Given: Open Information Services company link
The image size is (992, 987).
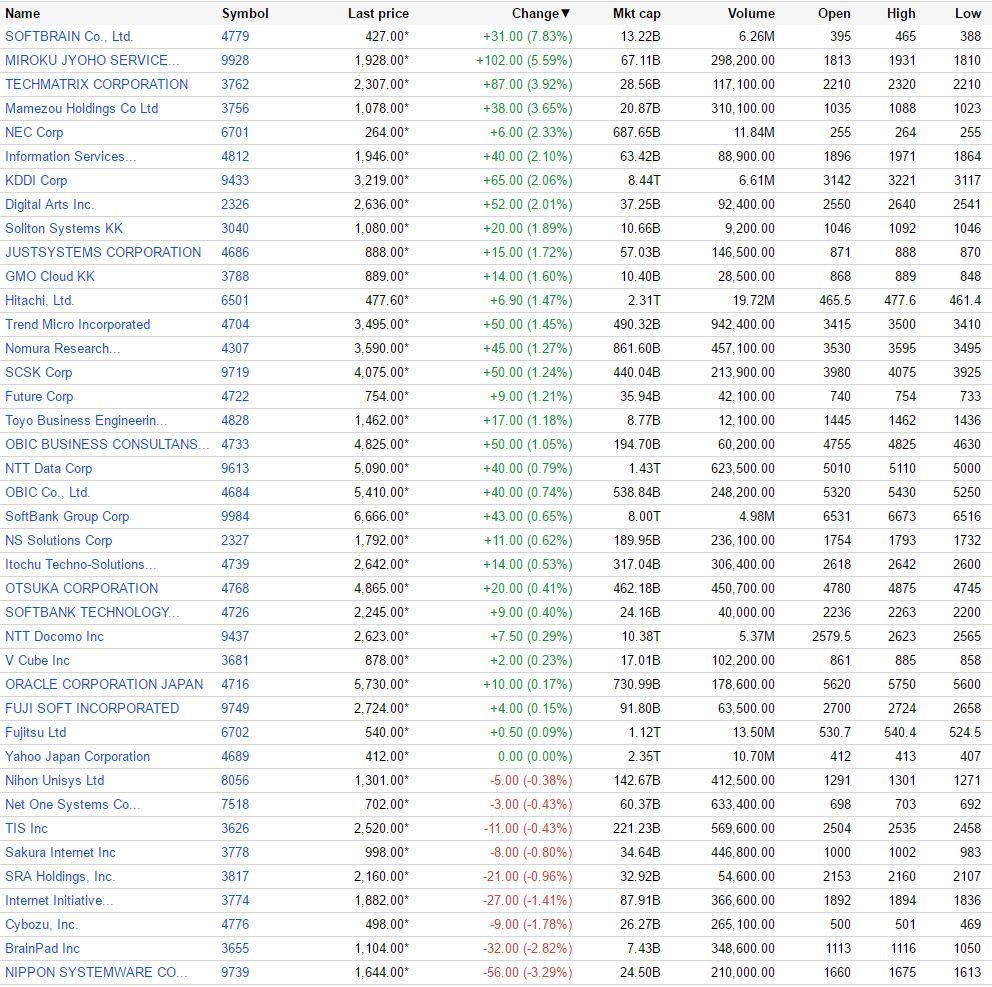Looking at the screenshot, I should pos(70,157).
